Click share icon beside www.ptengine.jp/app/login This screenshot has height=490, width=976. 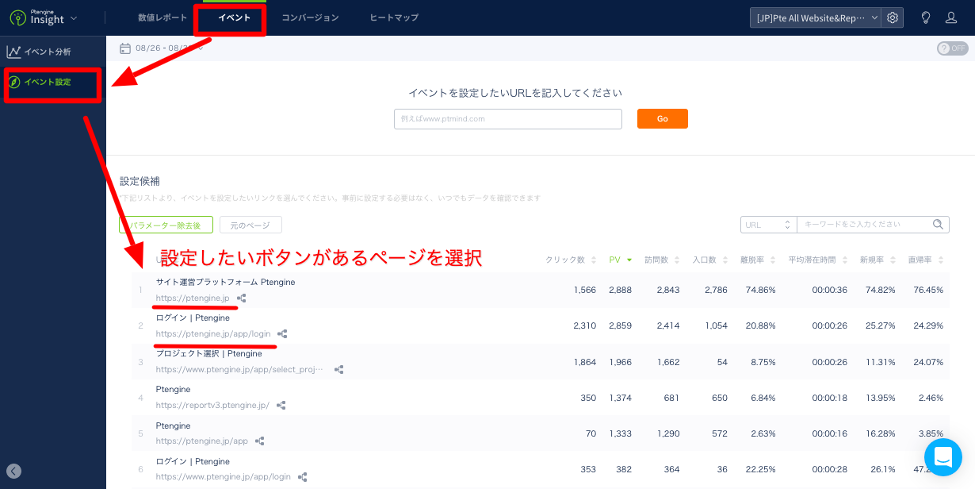(x=303, y=478)
